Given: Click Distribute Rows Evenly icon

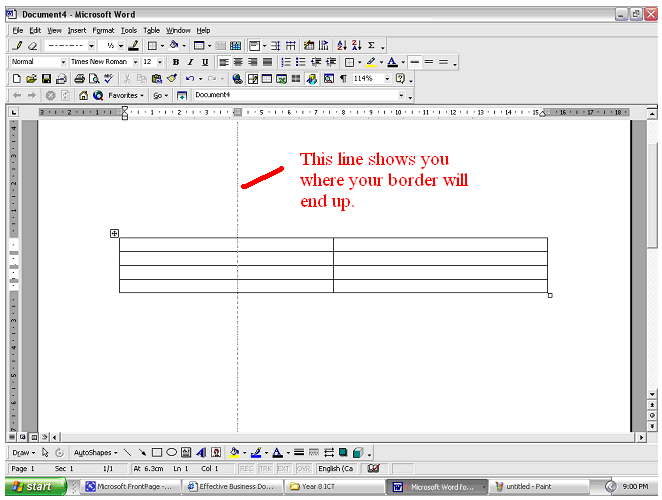Looking at the screenshot, I should tap(276, 45).
